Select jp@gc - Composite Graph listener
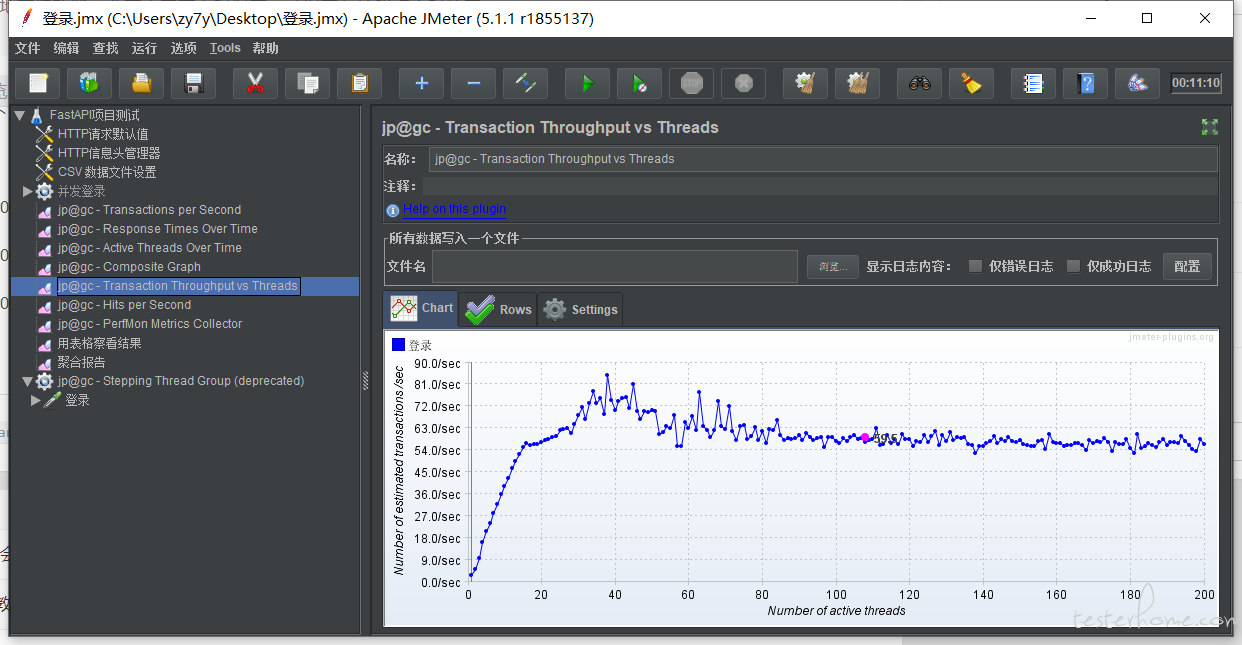1242x645 pixels. pyautogui.click(x=129, y=267)
